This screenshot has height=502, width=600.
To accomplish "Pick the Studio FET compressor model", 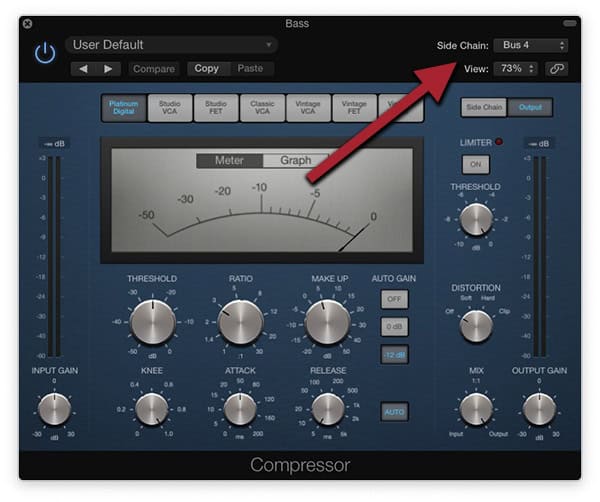I will [215, 108].
